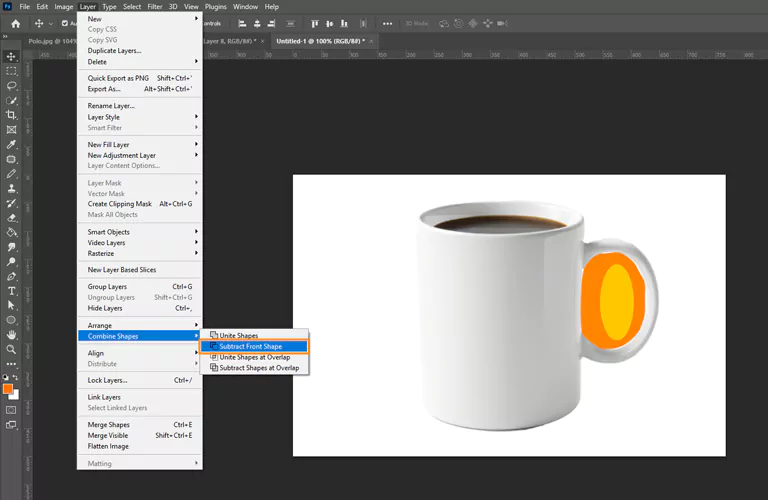Select the Frame tool
The width and height of the screenshot is (768, 500).
tap(11, 130)
